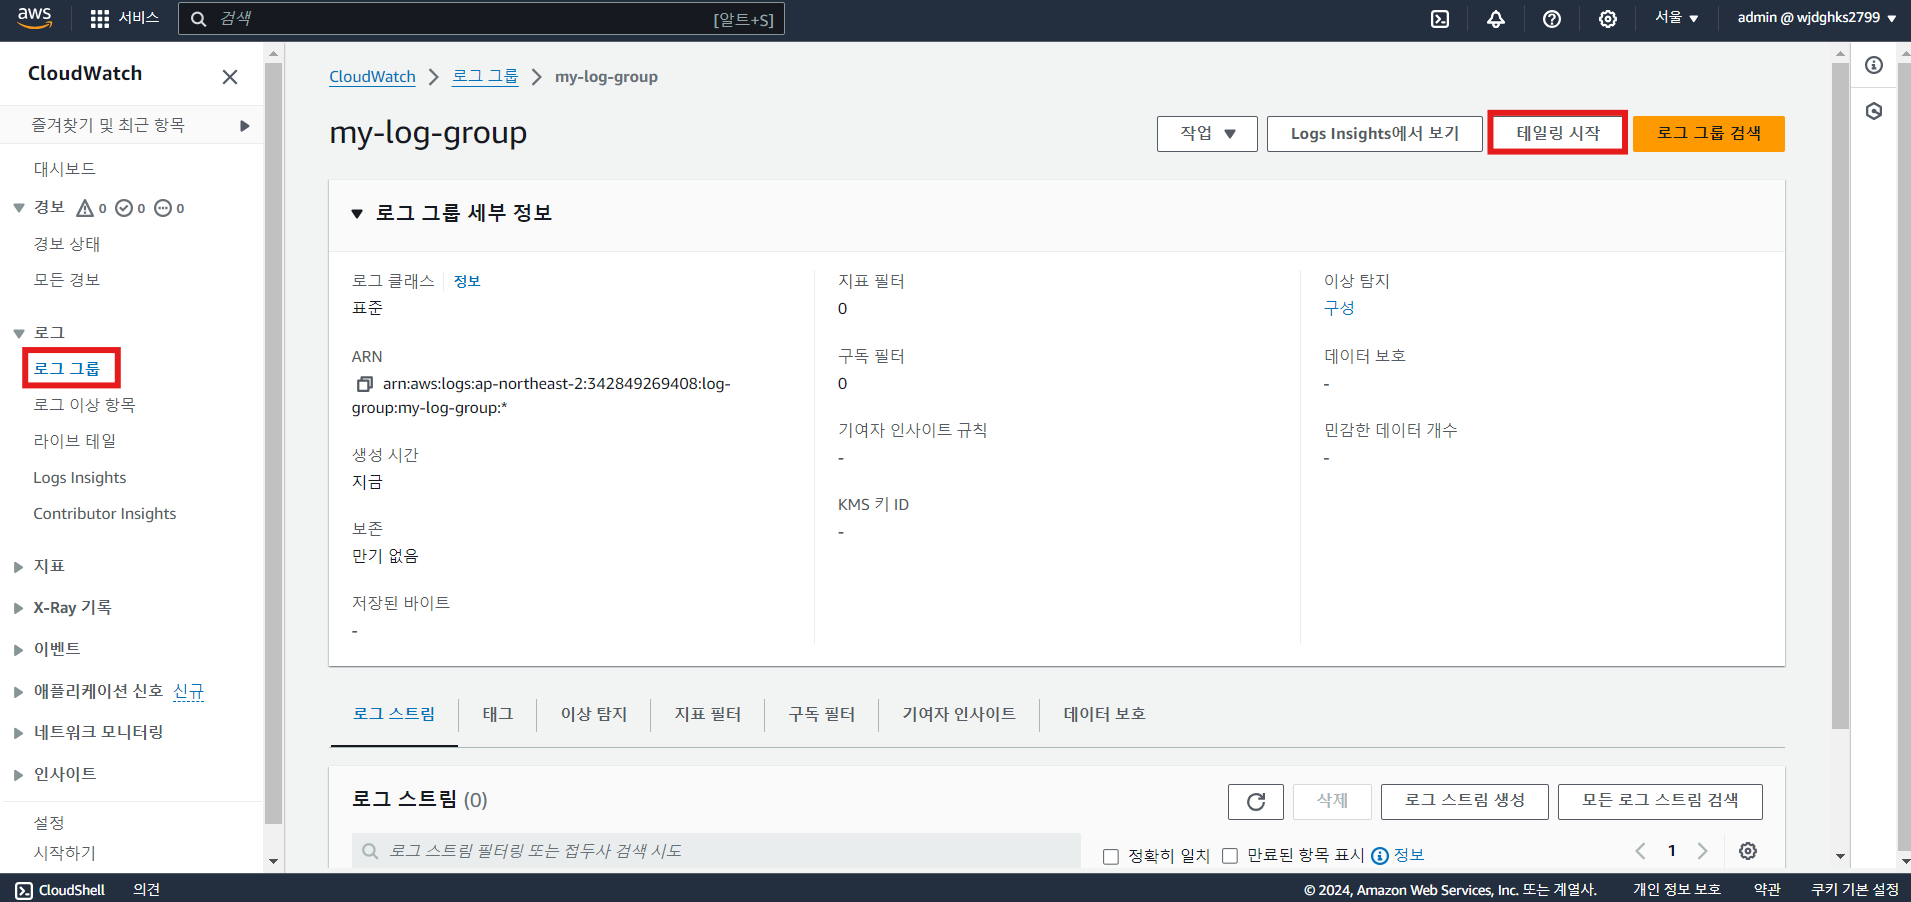Click the Log groups breadcrumb link
Image resolution: width=1911 pixels, height=902 pixels.
485,77
